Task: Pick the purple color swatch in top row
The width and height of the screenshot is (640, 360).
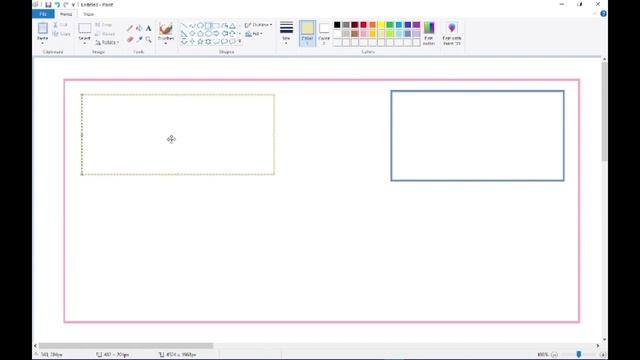Action: [x=416, y=25]
